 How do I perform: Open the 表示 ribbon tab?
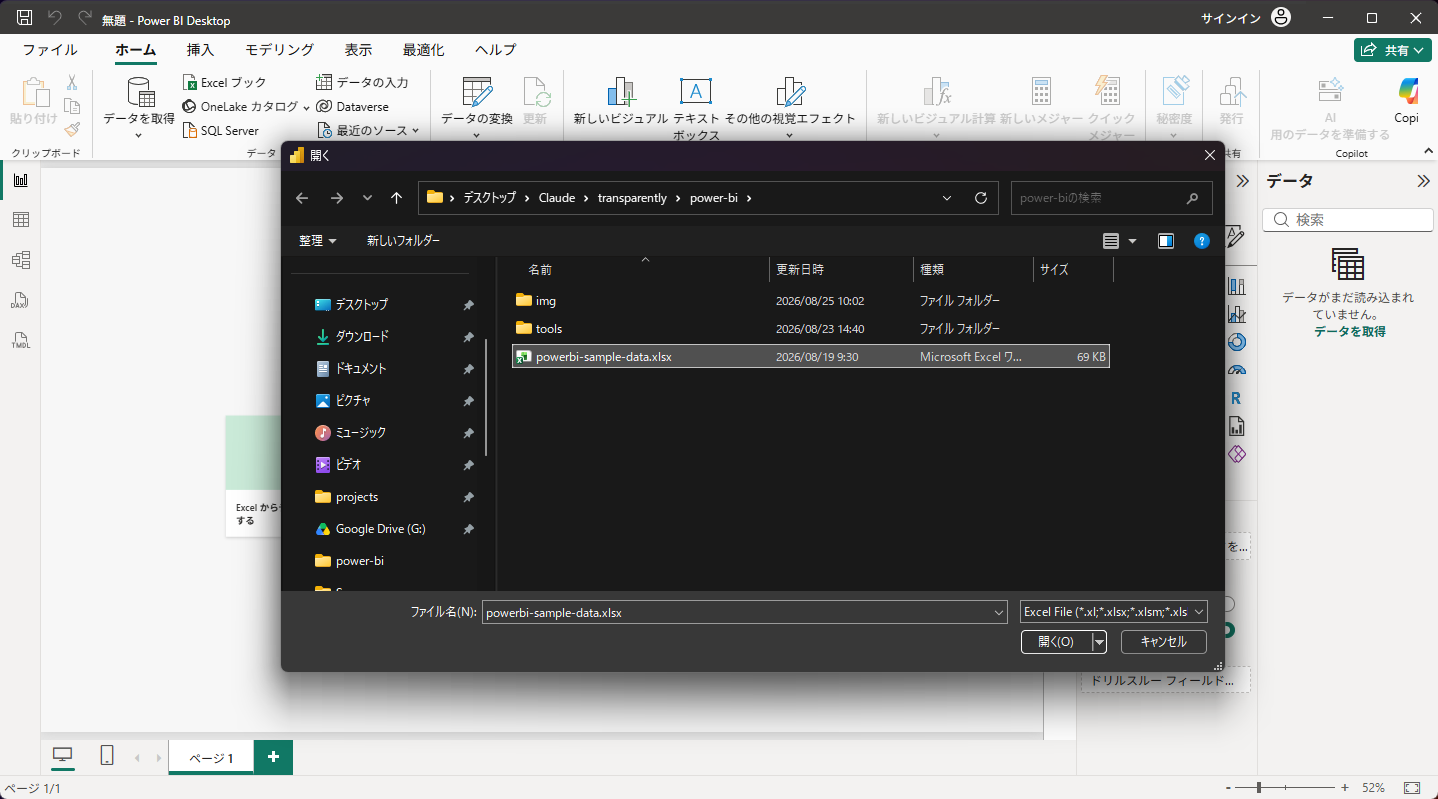(x=358, y=50)
